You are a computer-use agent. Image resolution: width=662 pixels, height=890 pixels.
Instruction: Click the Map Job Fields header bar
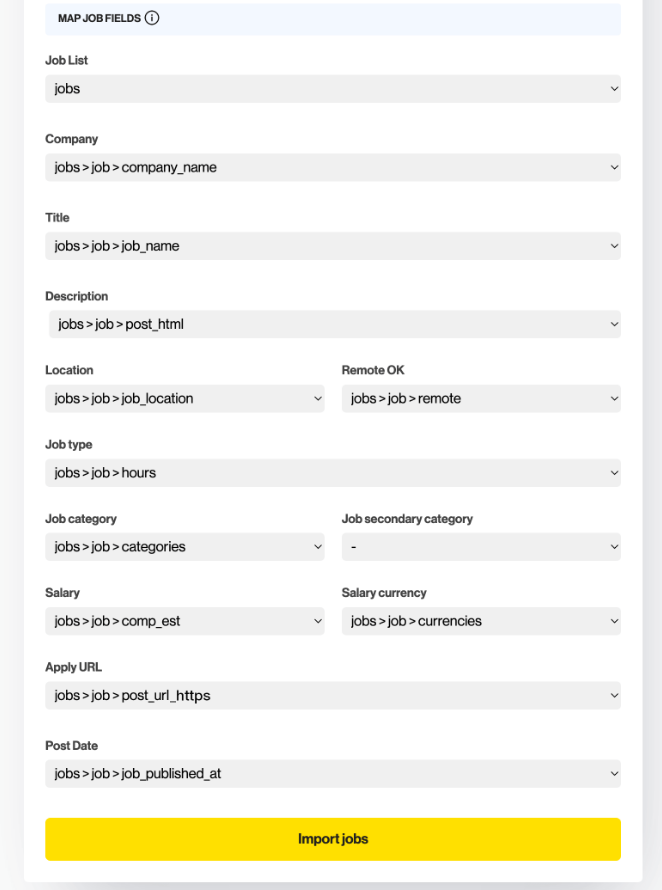333,19
